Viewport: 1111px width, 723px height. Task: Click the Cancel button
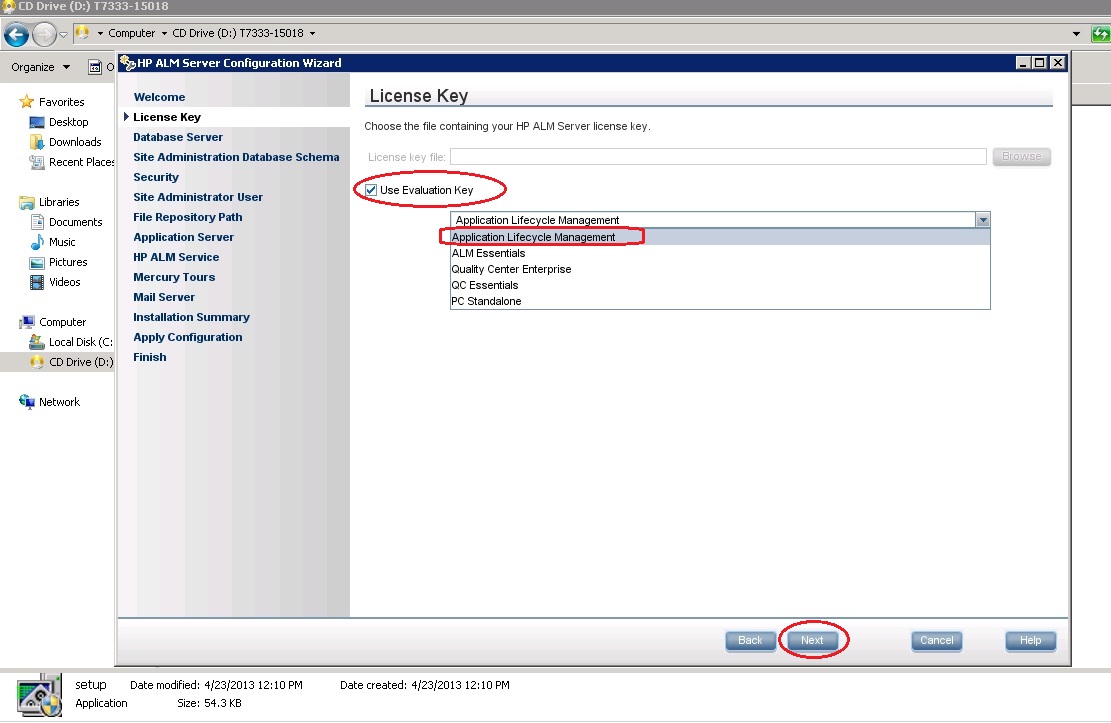[937, 640]
